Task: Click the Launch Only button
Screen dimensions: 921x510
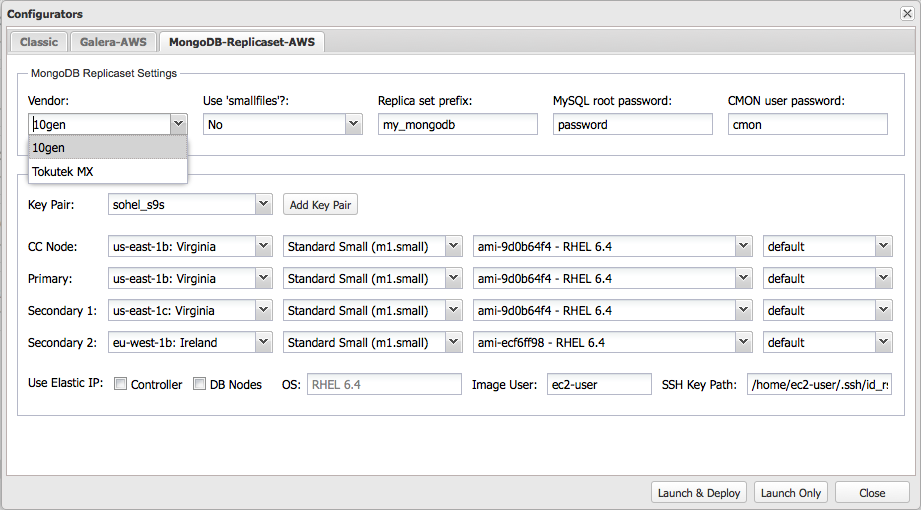Action: [790, 493]
